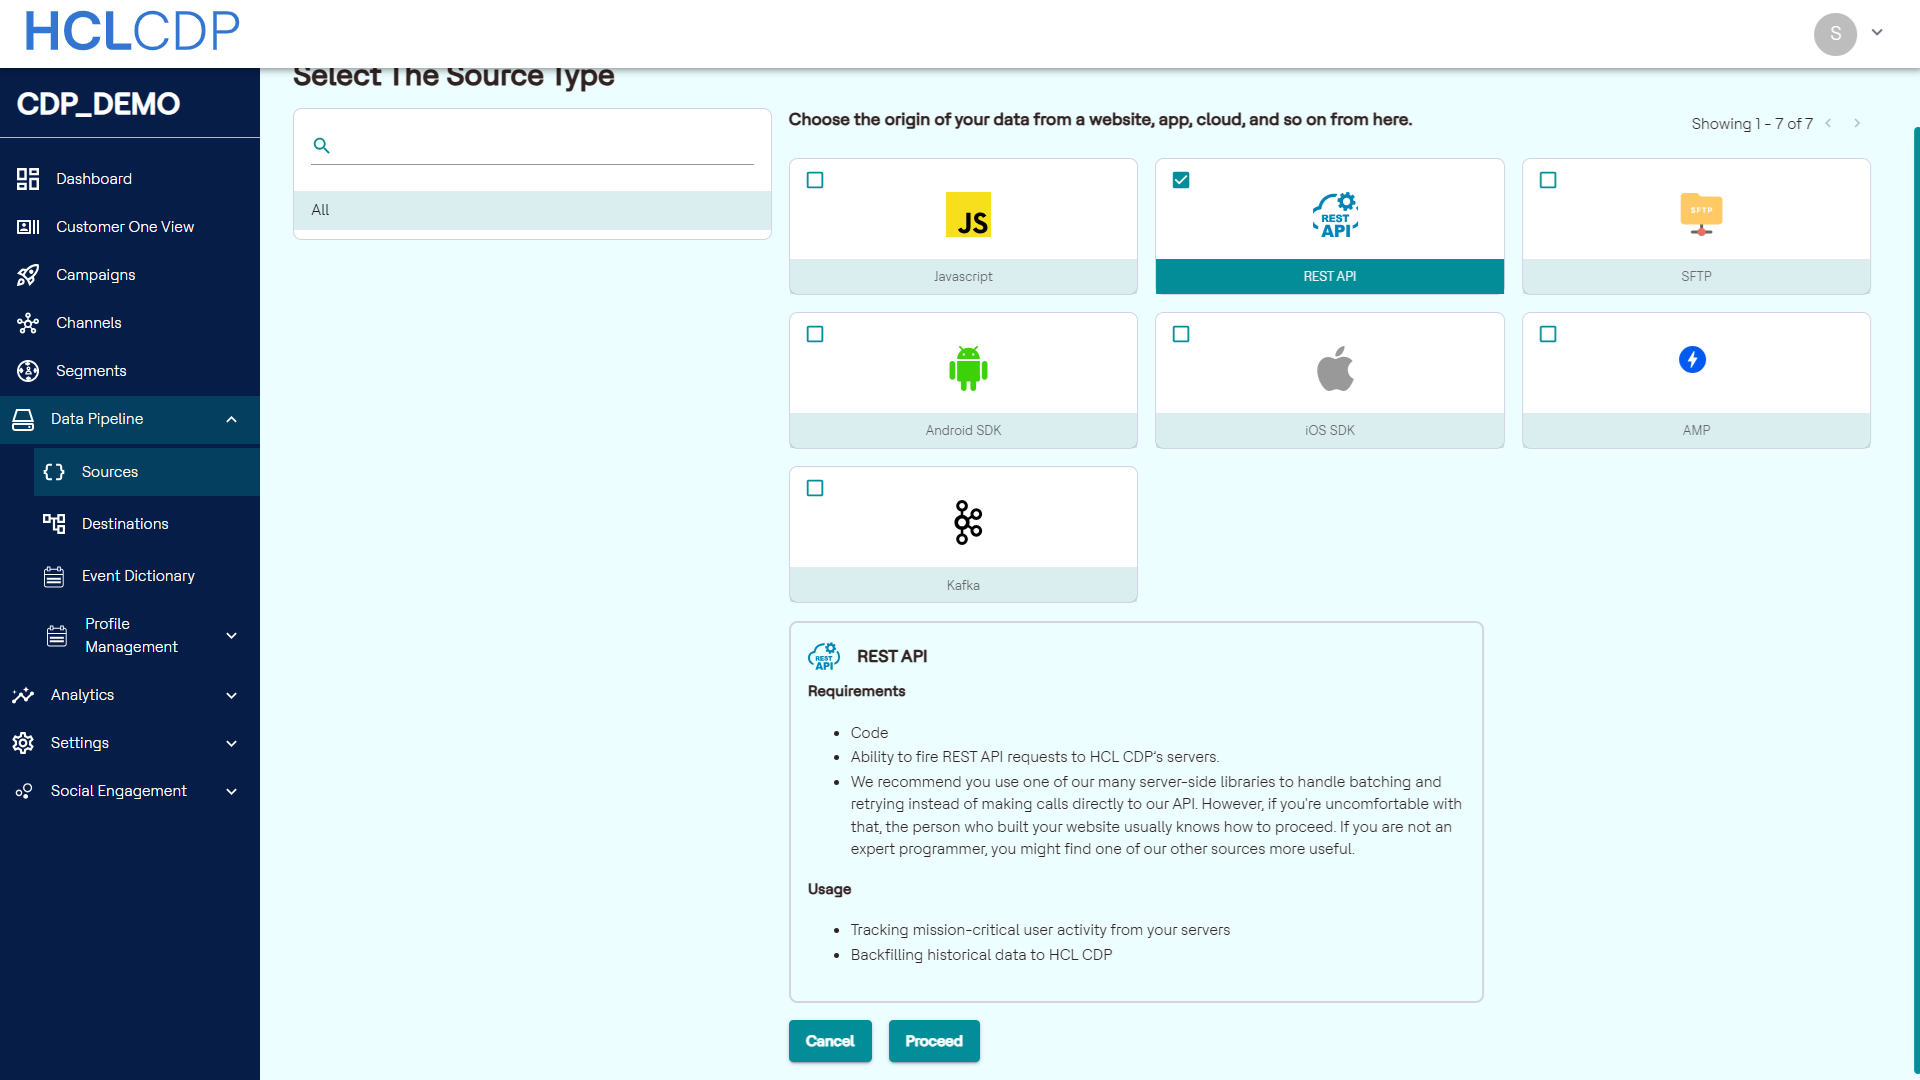Uncheck the REST API checkbox
The height and width of the screenshot is (1080, 1920).
coord(1181,180)
